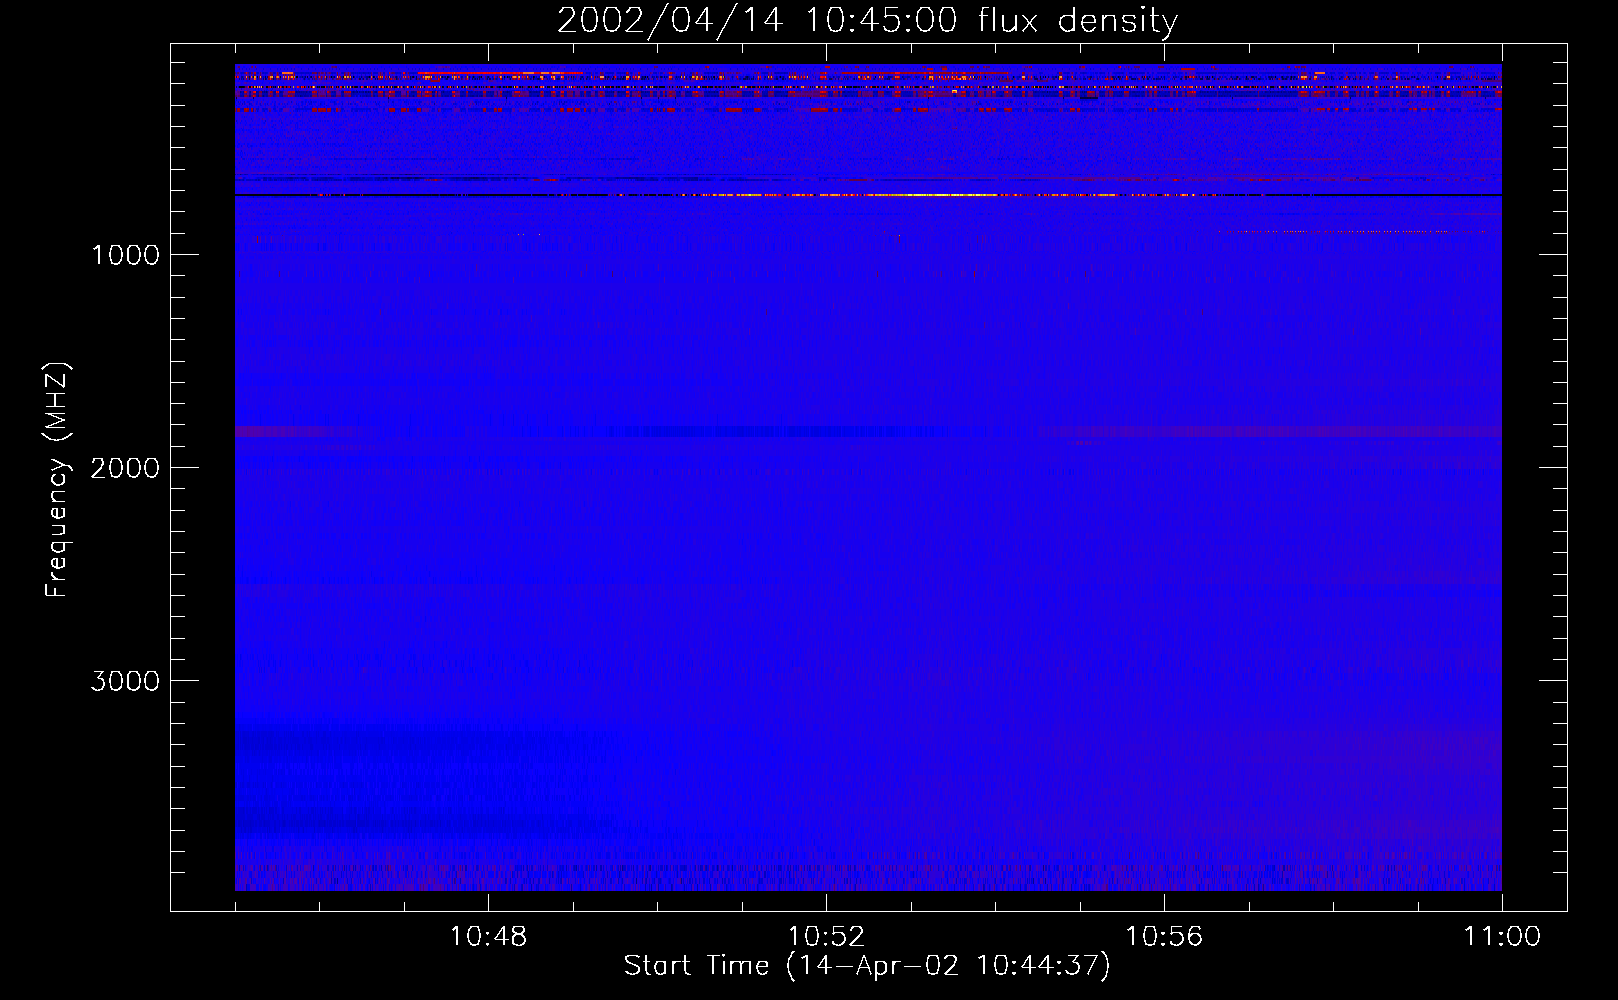Click the 10:56 time tick label
1618x1000 pixels.
(1164, 937)
